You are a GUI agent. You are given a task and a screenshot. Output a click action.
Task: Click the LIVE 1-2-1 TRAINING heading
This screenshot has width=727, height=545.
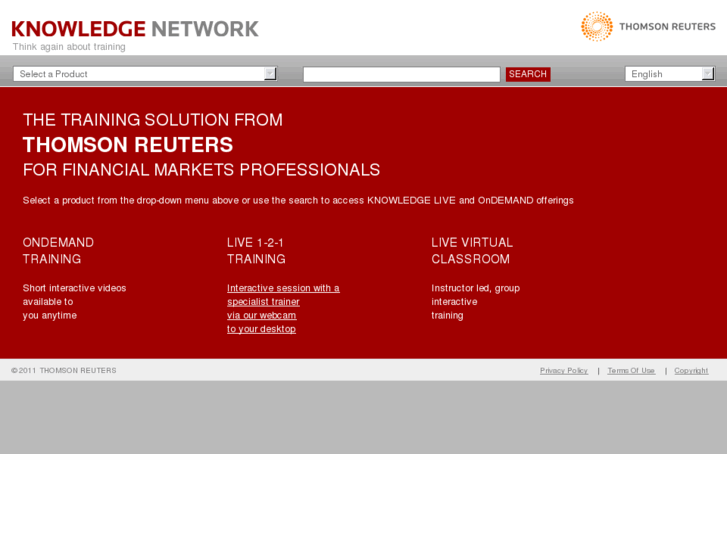pos(256,250)
